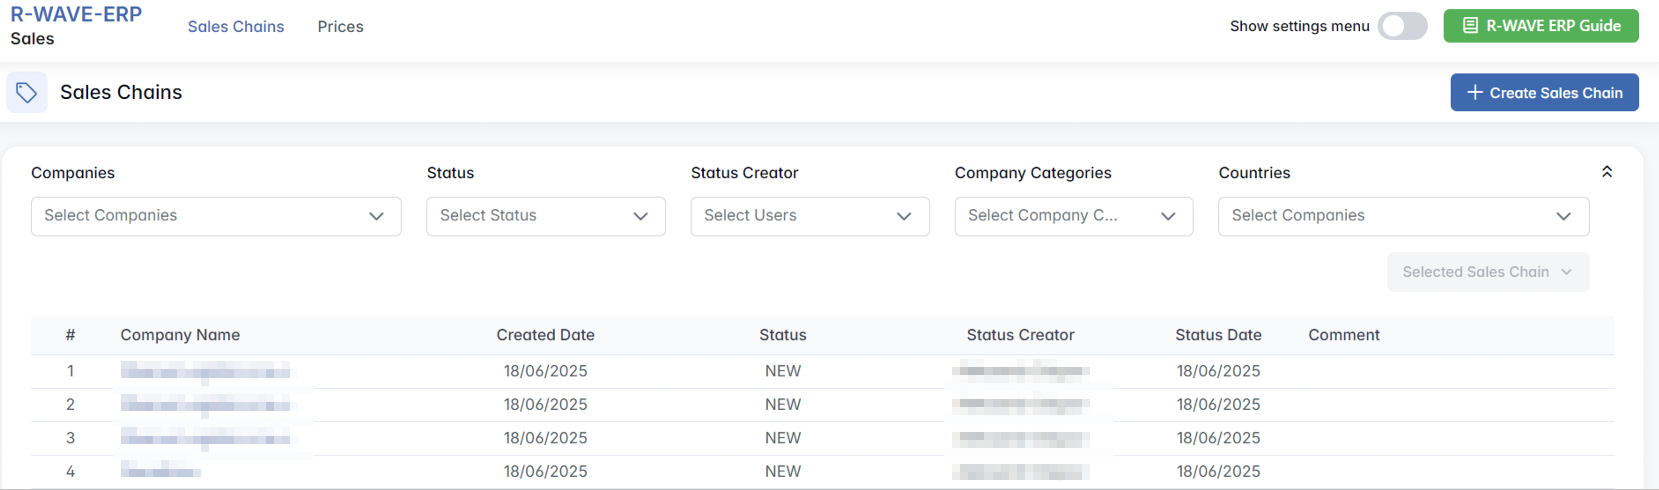This screenshot has height=490, width=1659.
Task: Sort by the Created Date column header
Action: pyautogui.click(x=545, y=335)
